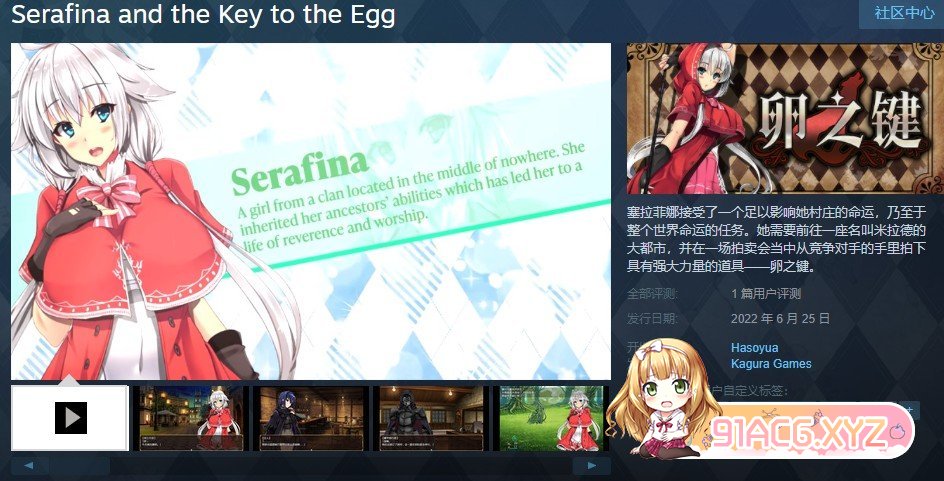
Task: Open the Hasoyua developer link
Action: 754,348
